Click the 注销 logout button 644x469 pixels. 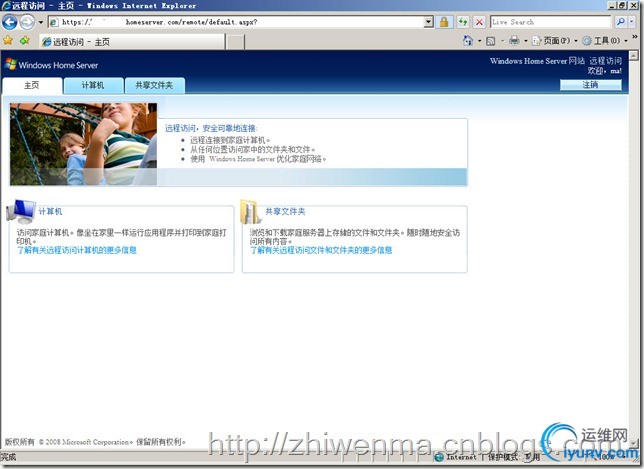tap(591, 85)
